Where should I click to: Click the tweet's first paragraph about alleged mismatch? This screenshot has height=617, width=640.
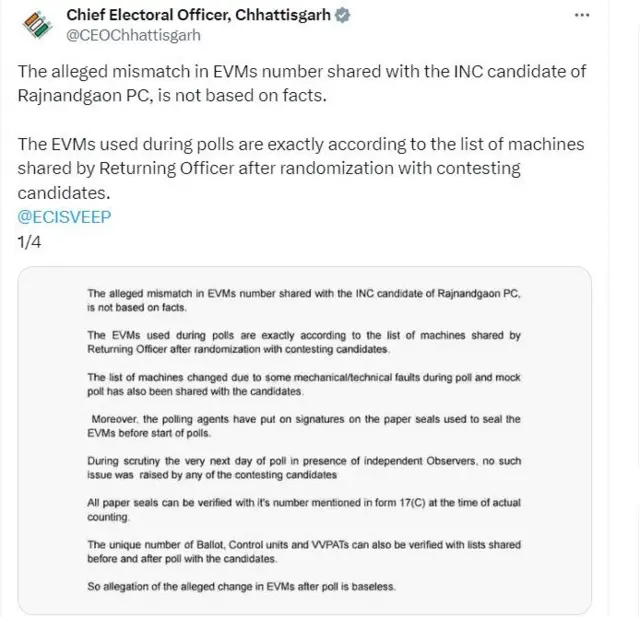click(300, 84)
